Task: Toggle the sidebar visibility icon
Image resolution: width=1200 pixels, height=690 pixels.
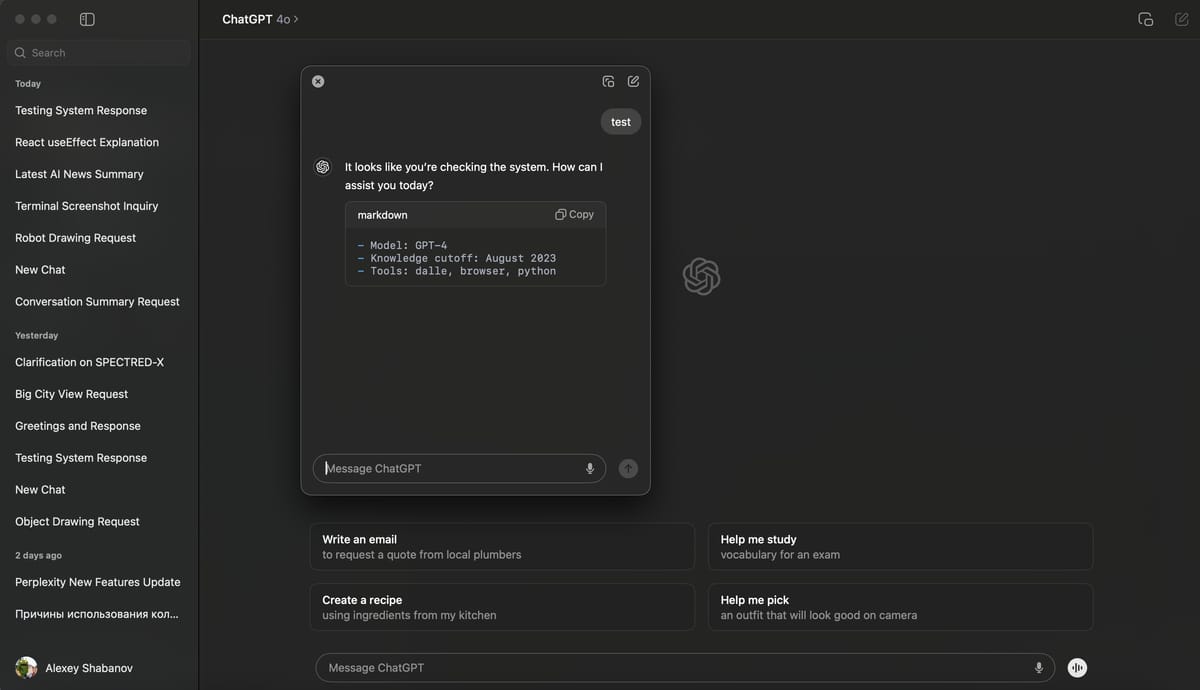Action: [86, 18]
